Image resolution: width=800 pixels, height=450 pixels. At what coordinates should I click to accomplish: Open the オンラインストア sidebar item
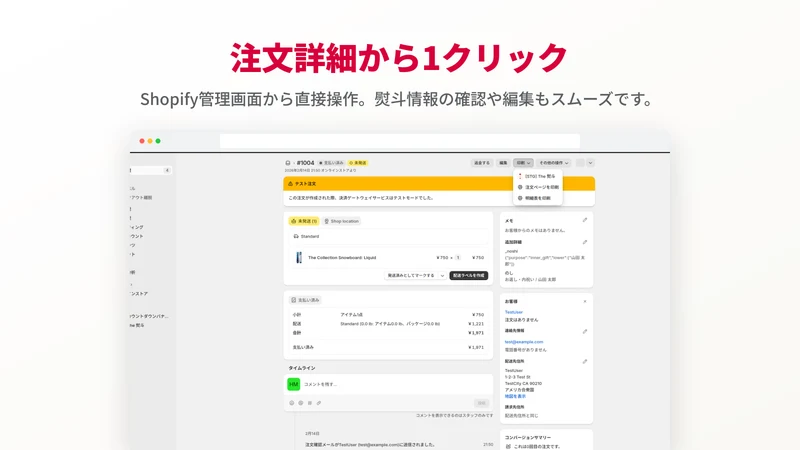pyautogui.click(x=139, y=294)
